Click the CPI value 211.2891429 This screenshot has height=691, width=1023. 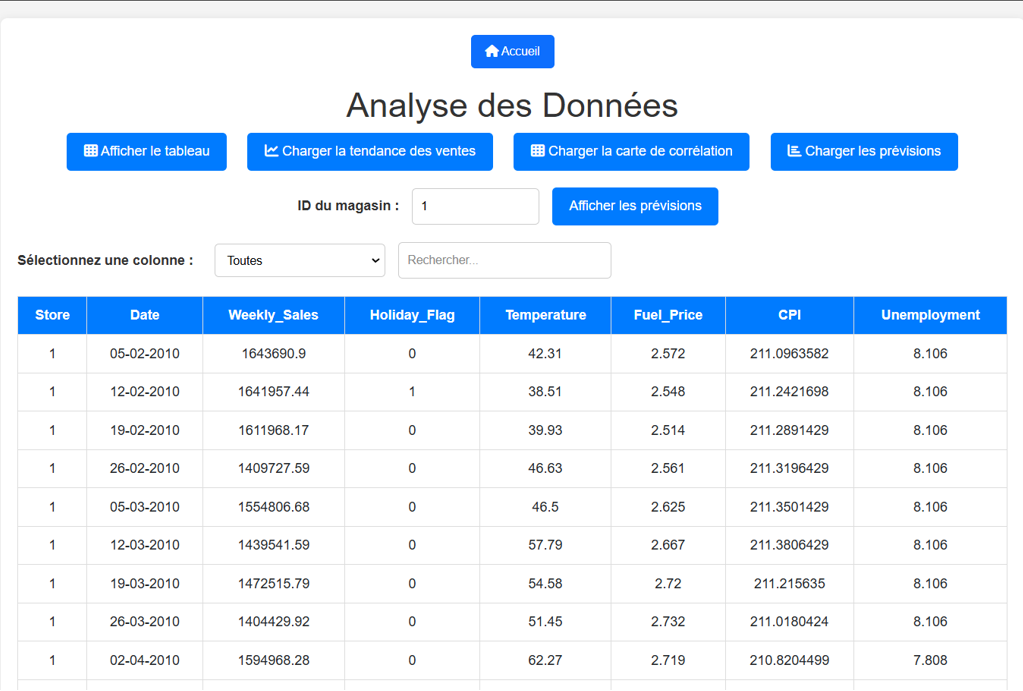pyautogui.click(x=789, y=430)
